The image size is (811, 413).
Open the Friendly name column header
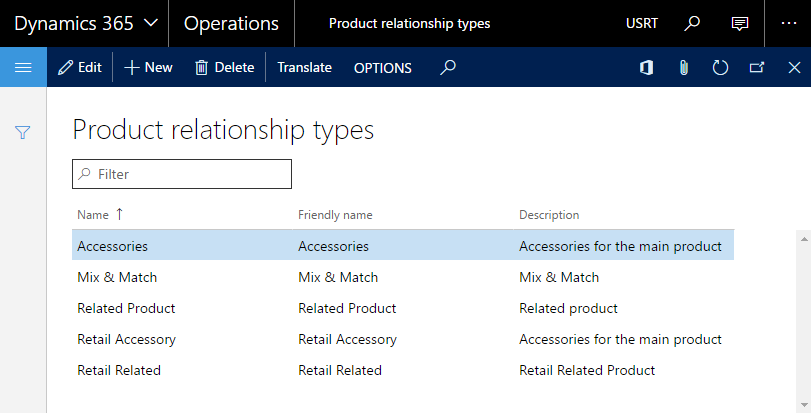(x=335, y=215)
